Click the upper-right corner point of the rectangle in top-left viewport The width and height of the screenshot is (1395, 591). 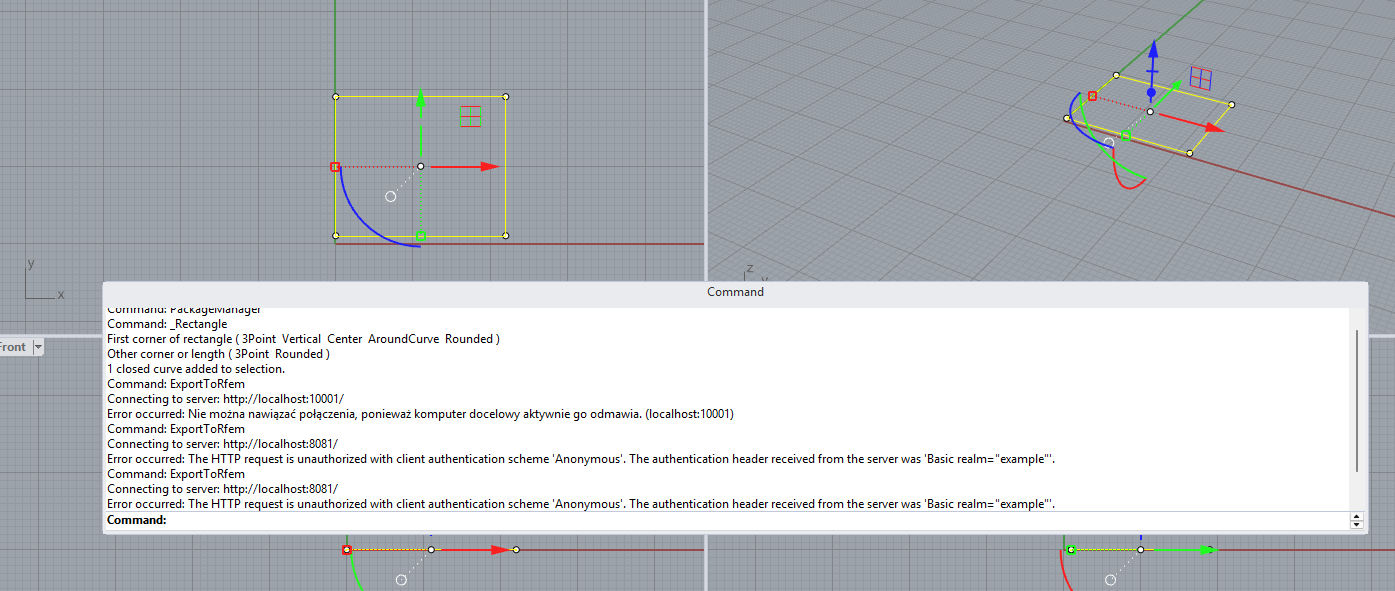tap(505, 97)
